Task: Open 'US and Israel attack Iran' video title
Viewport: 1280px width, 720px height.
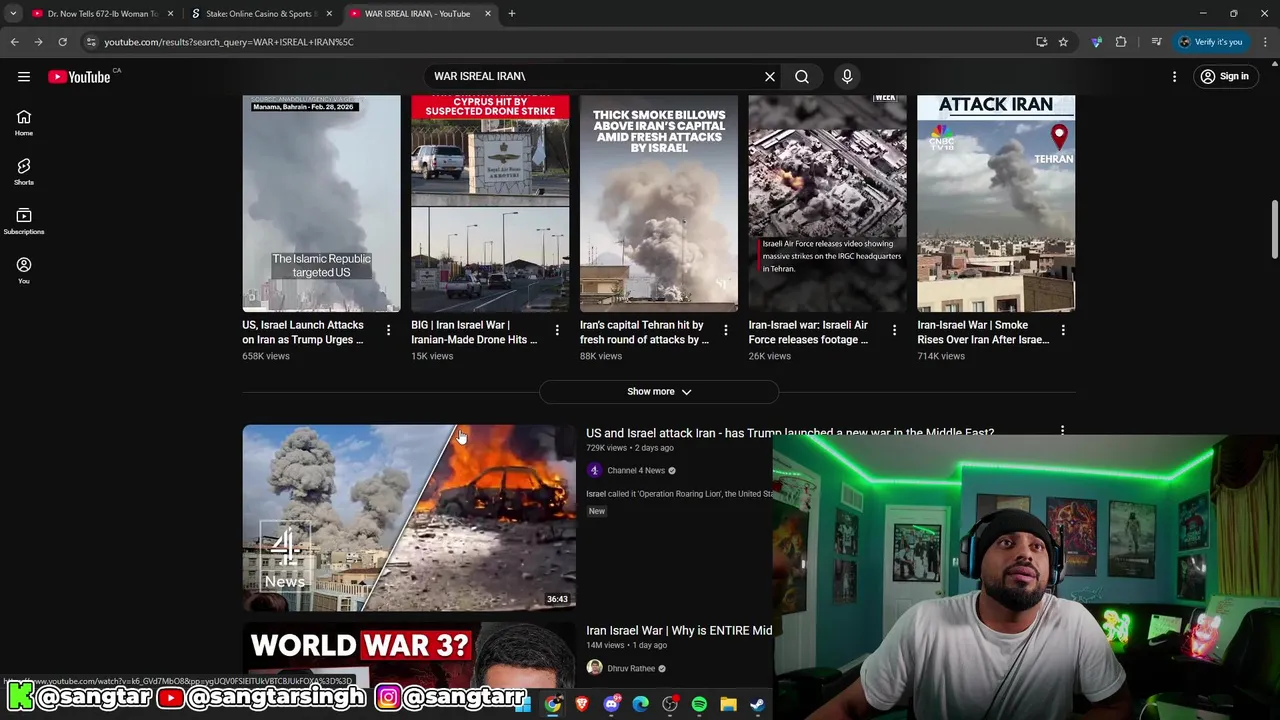Action: [790, 431]
